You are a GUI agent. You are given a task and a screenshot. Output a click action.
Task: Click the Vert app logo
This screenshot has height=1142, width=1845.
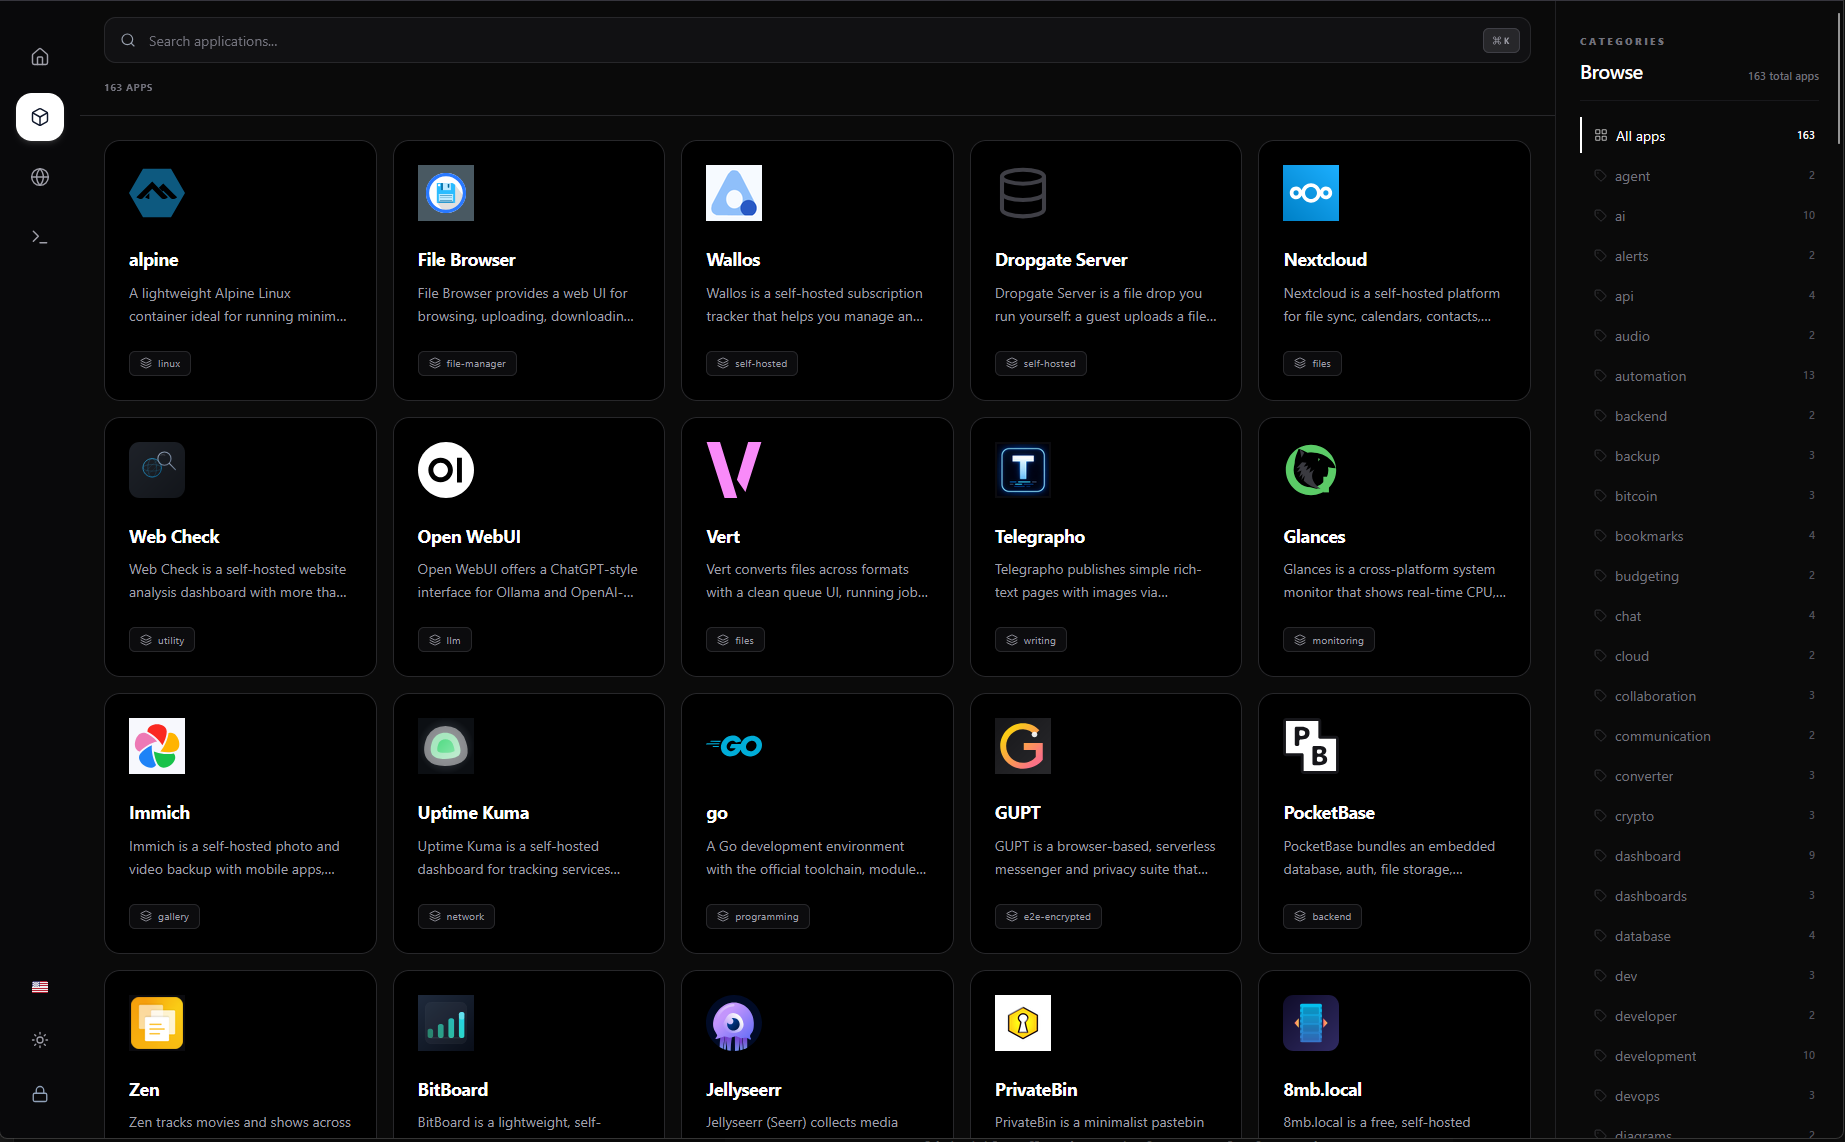[734, 470]
